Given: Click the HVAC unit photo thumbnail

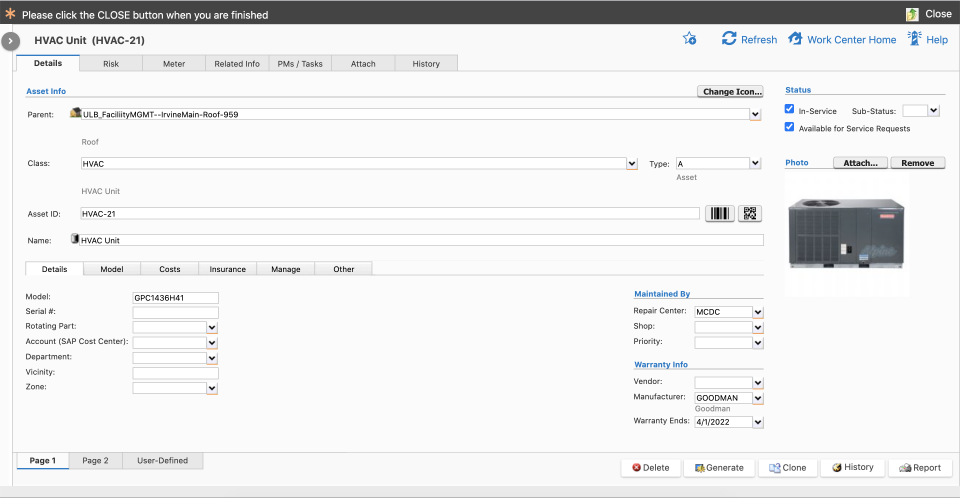Looking at the screenshot, I should pyautogui.click(x=846, y=232).
